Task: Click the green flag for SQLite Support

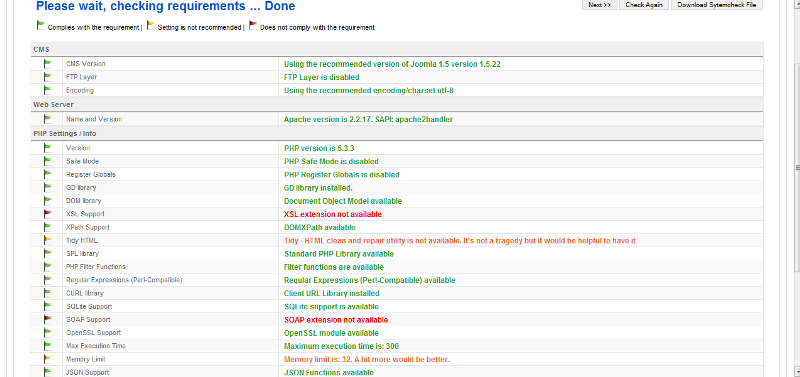Action: (x=48, y=307)
